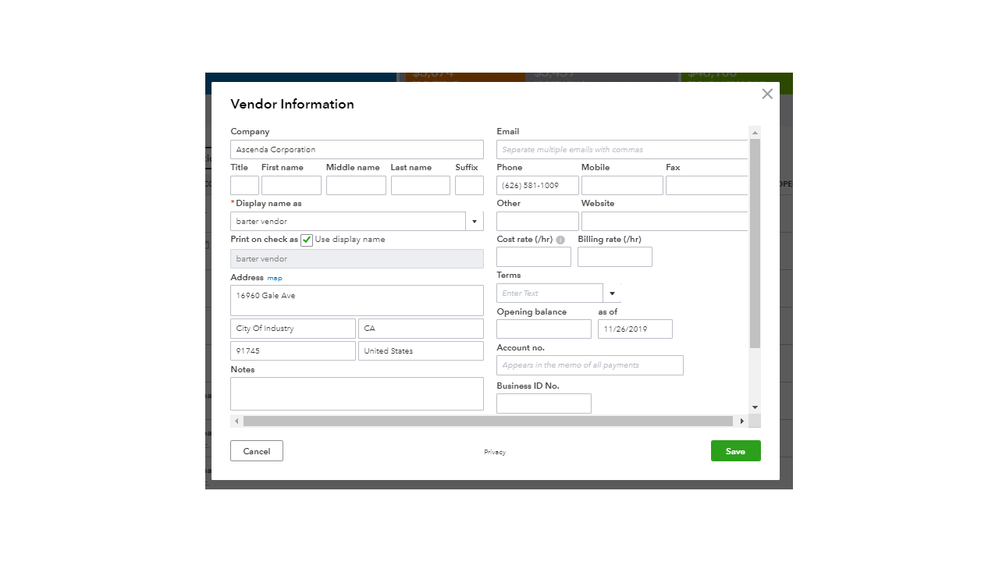Open the address map link
Screen dimensions: 999x562
pyautogui.click(x=275, y=278)
